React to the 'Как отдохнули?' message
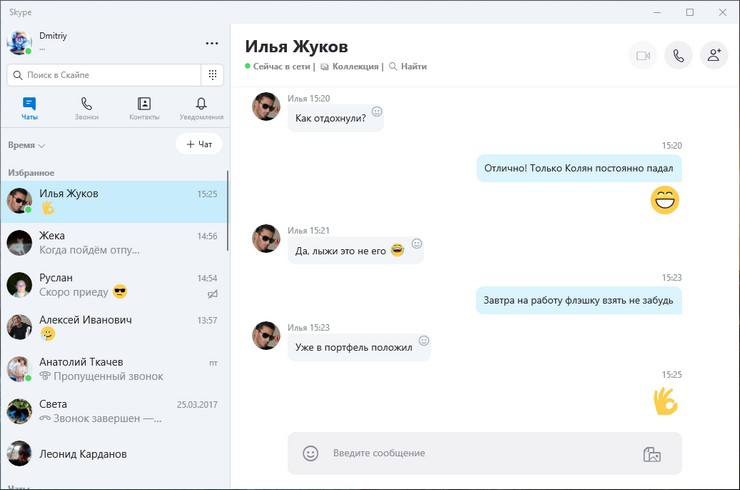 click(377, 111)
